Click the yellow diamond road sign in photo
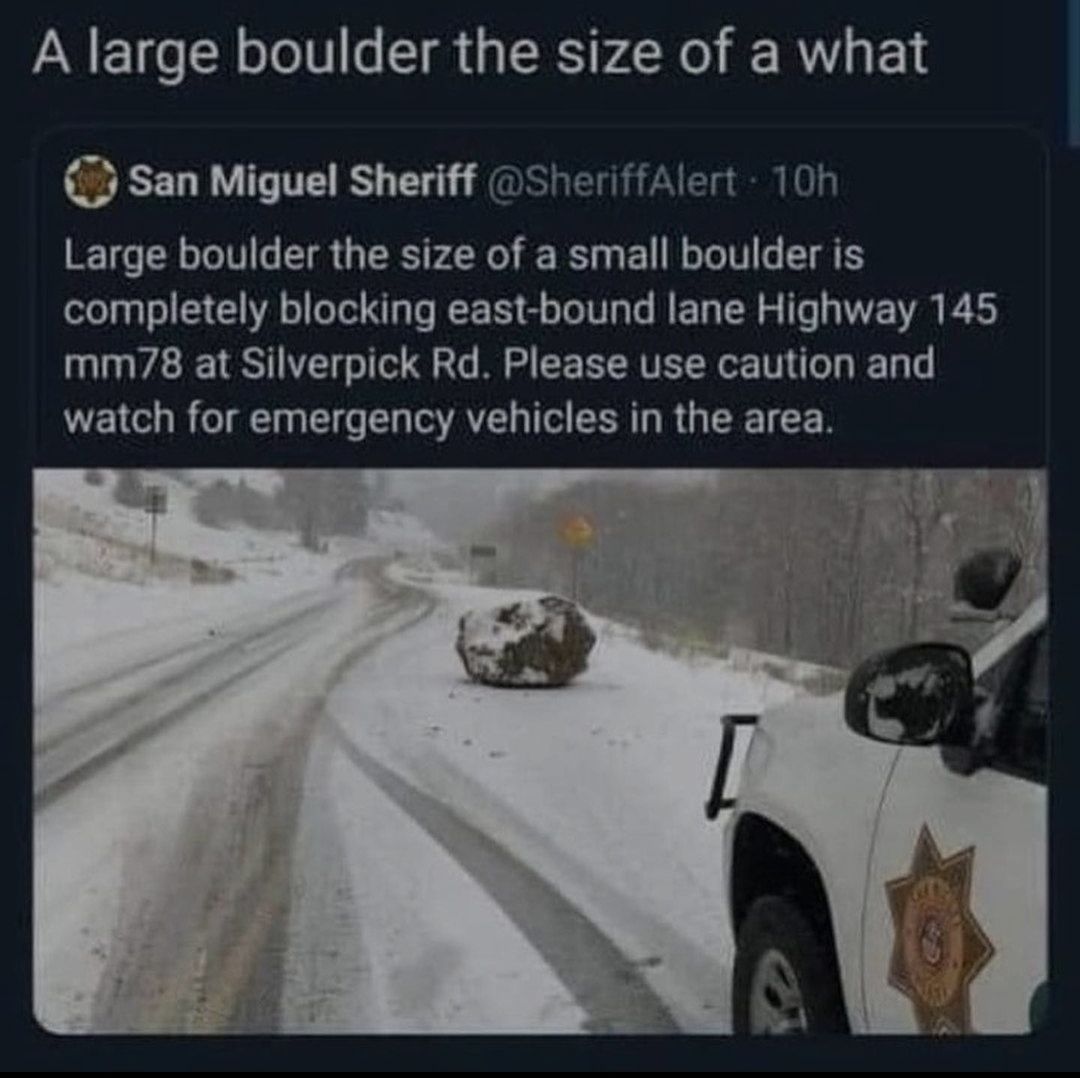The image size is (1080, 1078). coord(577,531)
